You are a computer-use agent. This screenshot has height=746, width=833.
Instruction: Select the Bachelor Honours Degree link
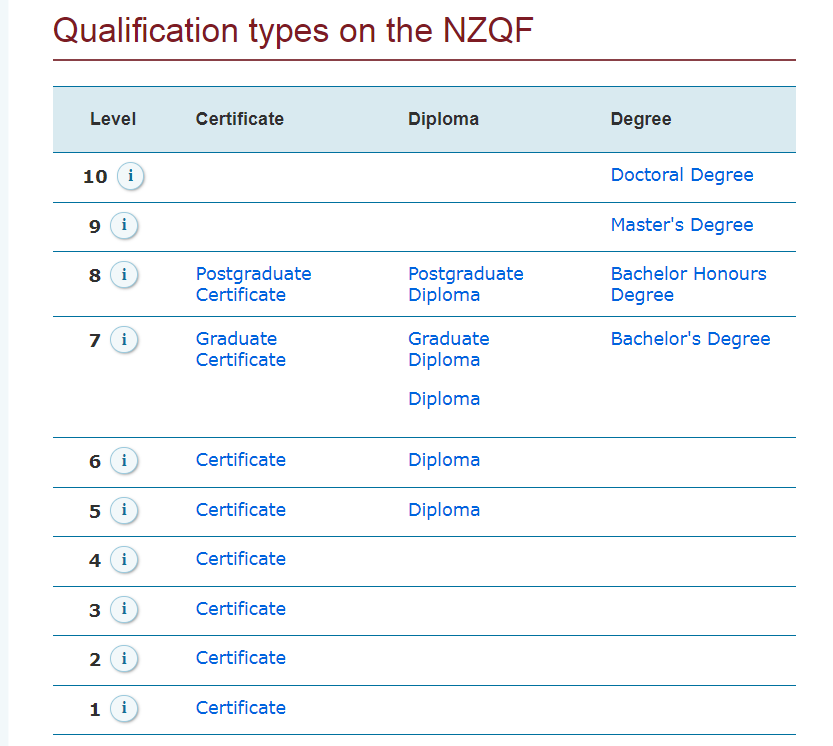pyautogui.click(x=688, y=284)
